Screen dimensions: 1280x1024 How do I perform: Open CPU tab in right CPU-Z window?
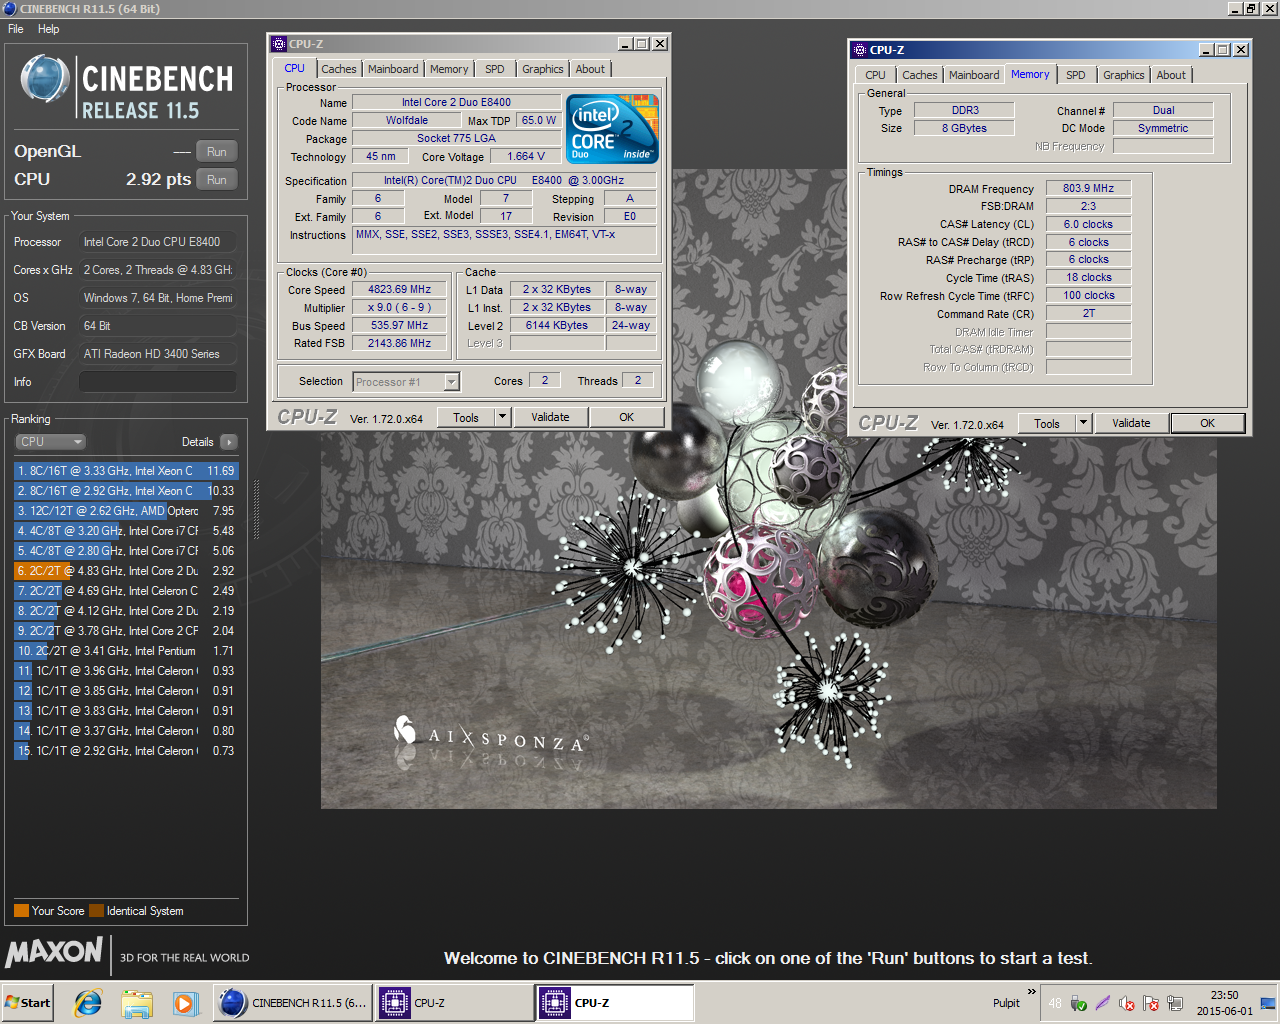click(x=876, y=75)
